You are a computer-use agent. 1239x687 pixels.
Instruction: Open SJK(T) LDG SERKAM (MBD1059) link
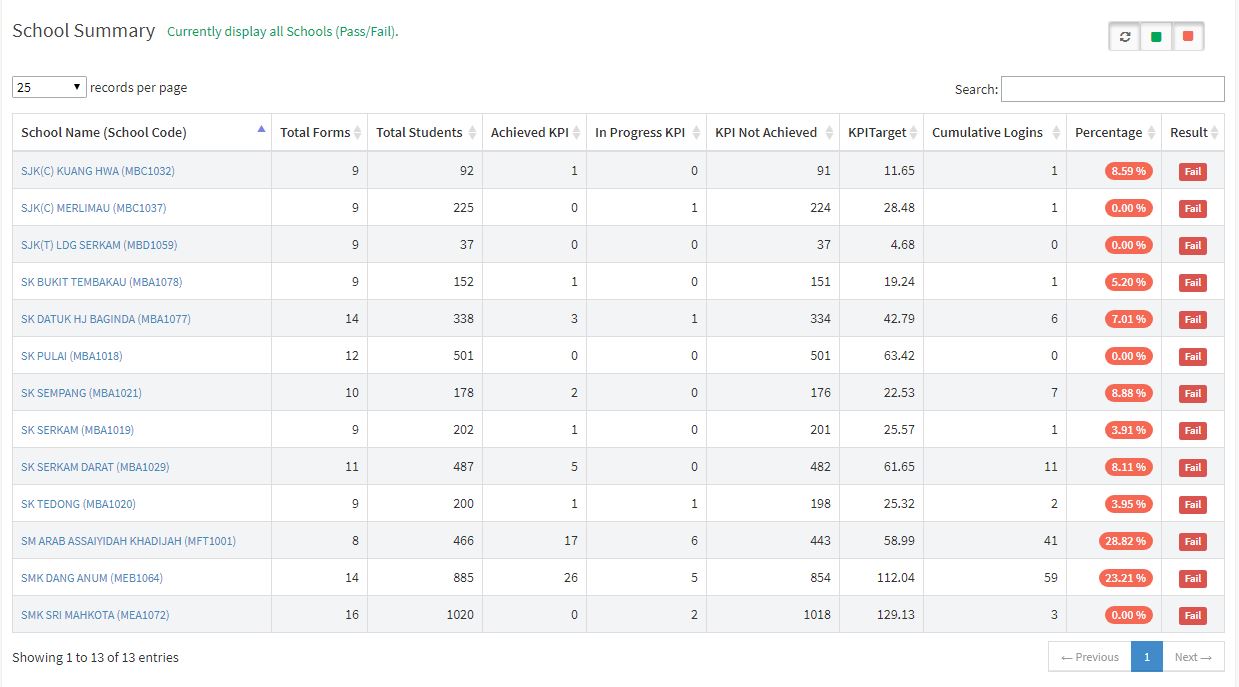pos(99,245)
